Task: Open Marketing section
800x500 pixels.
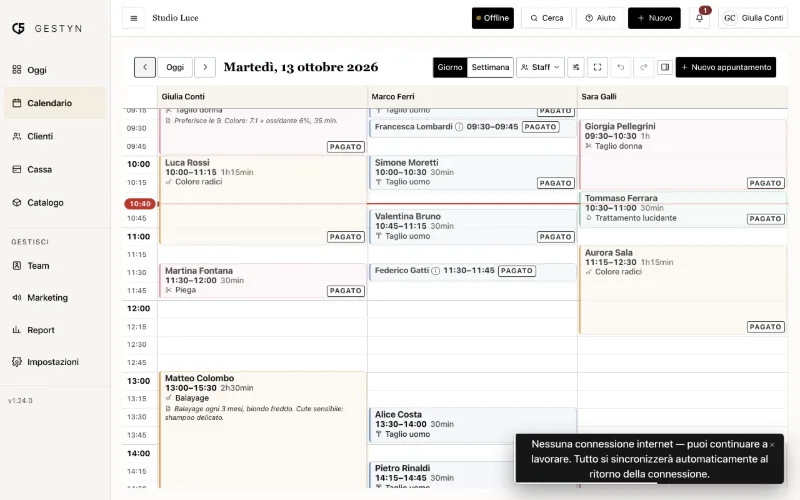Action: tap(55, 297)
